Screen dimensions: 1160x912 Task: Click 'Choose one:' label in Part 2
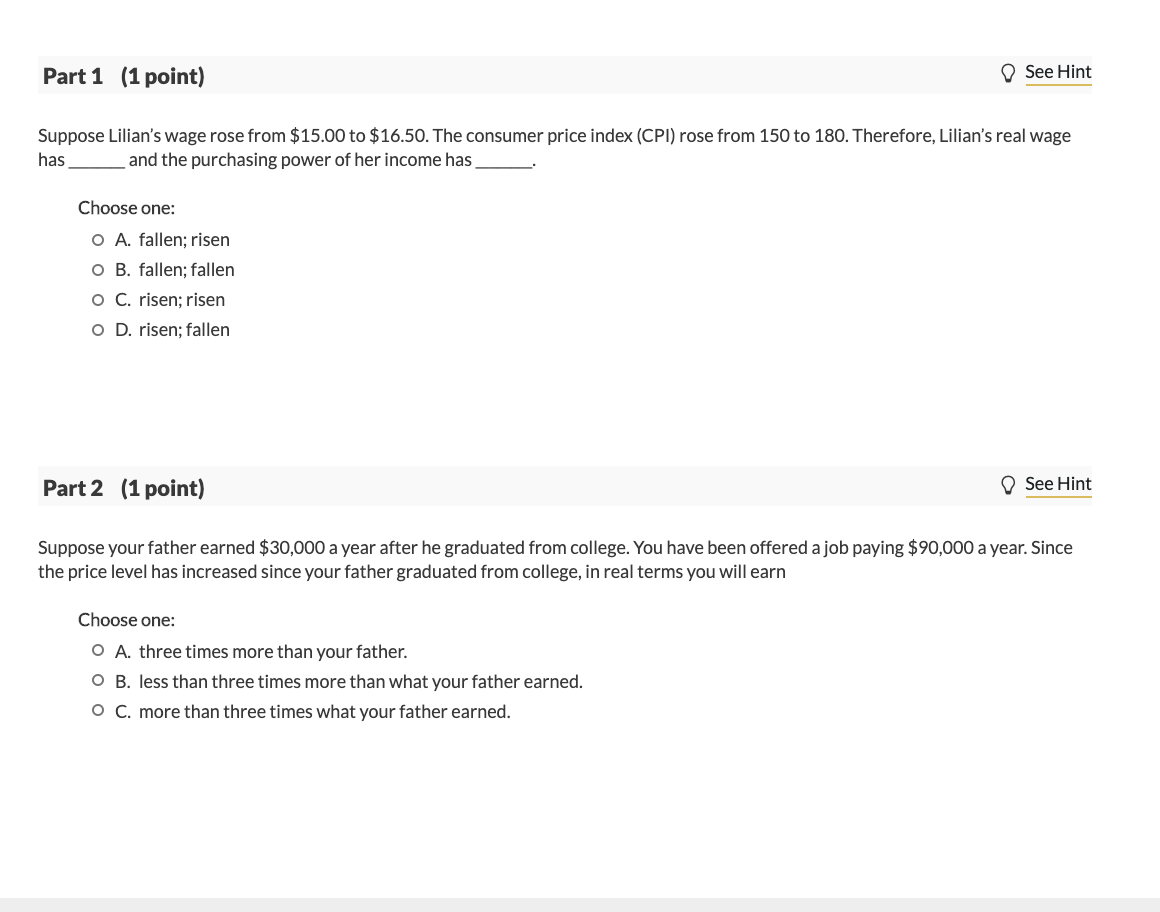[x=126, y=620]
